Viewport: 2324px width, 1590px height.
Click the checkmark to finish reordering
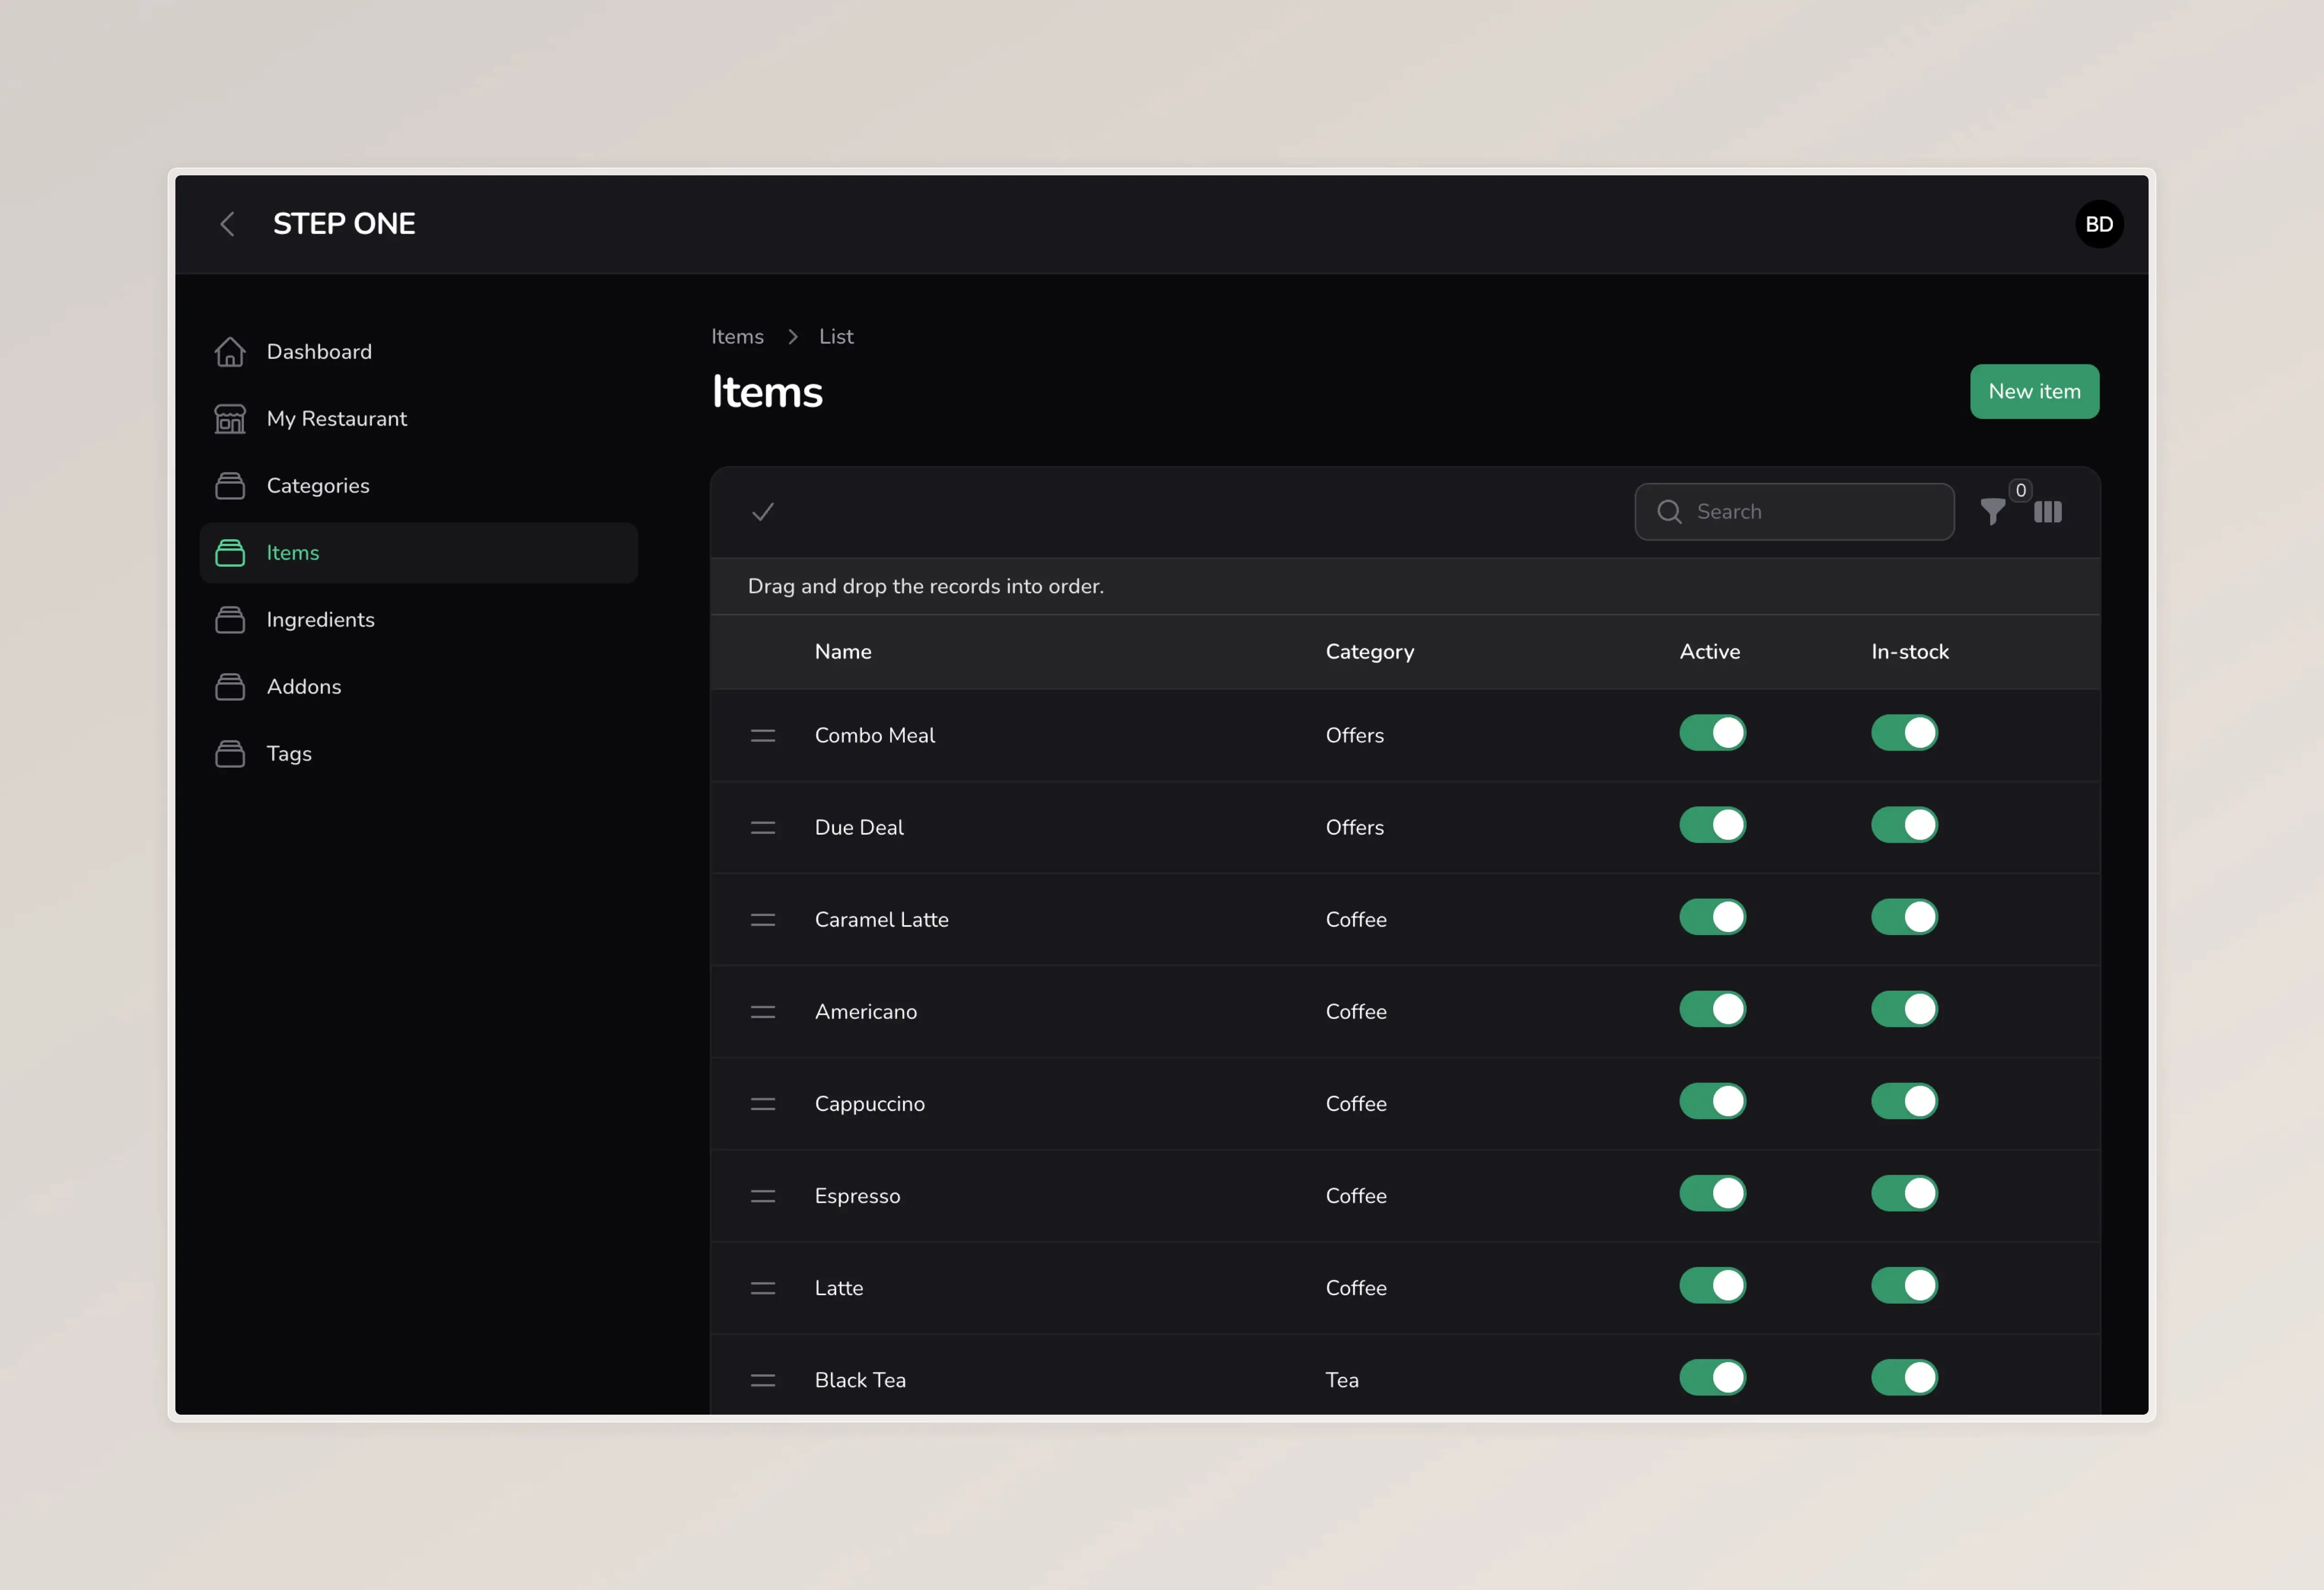coord(763,512)
